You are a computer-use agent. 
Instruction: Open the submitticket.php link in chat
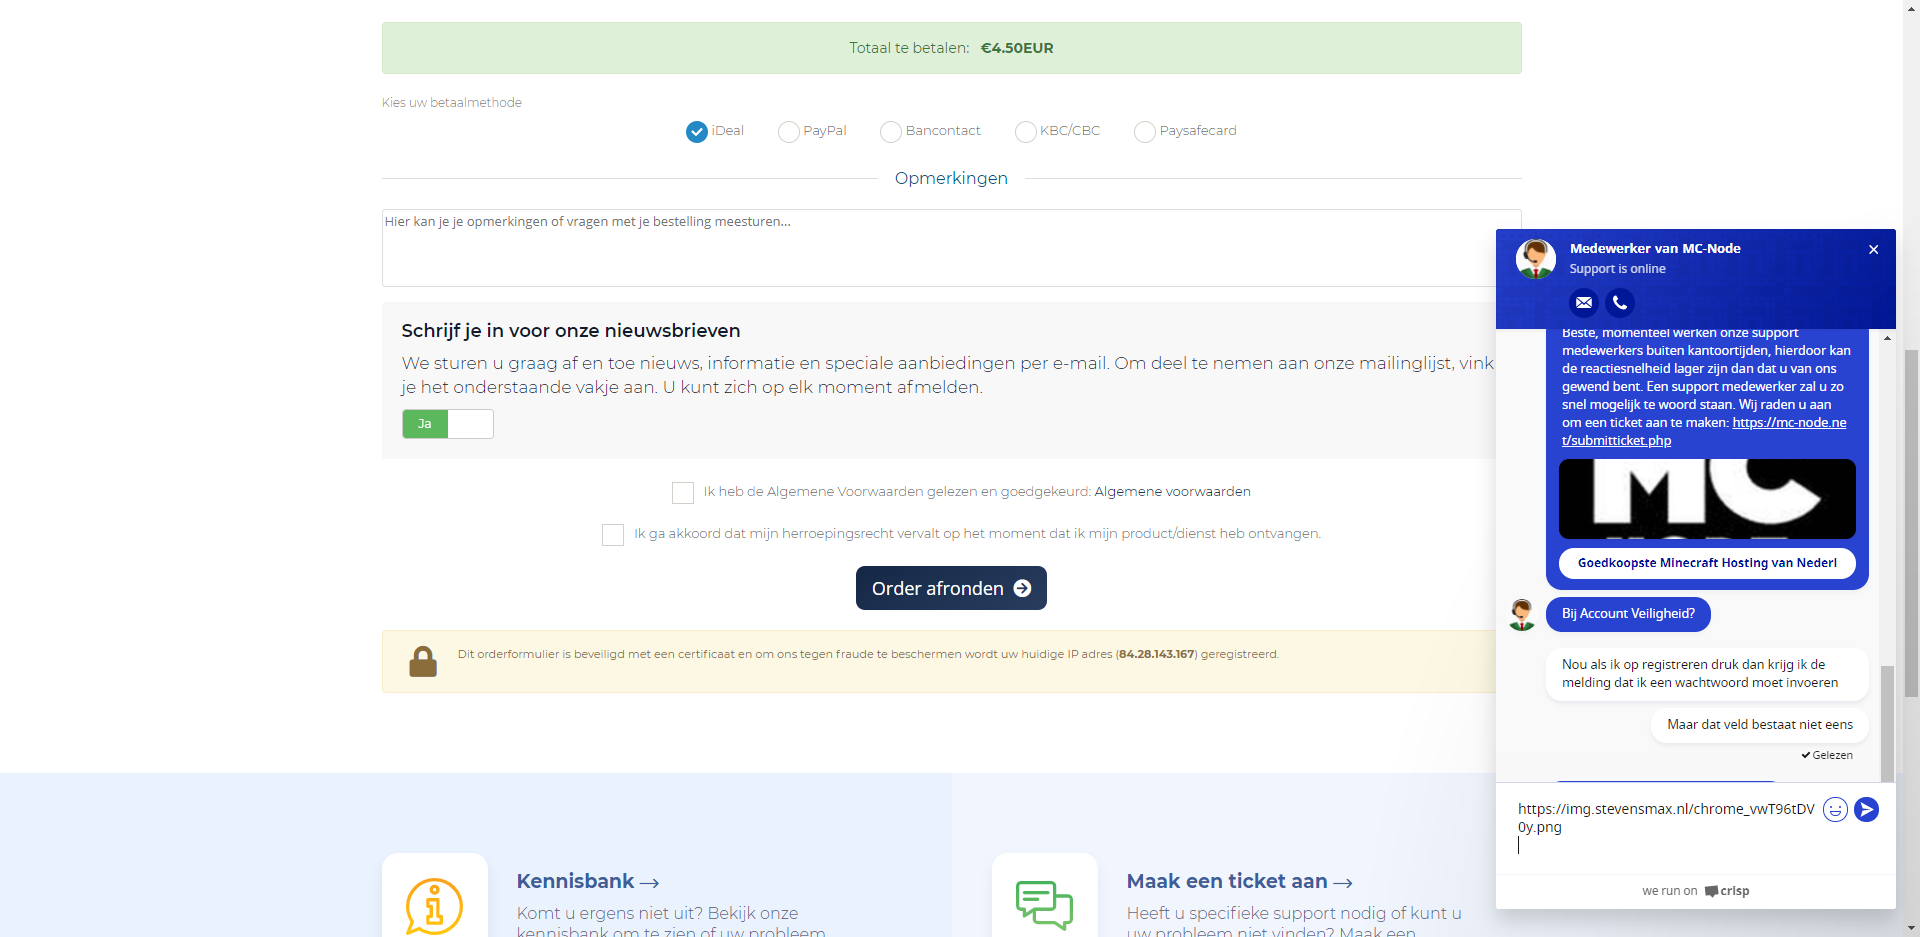coord(1704,431)
